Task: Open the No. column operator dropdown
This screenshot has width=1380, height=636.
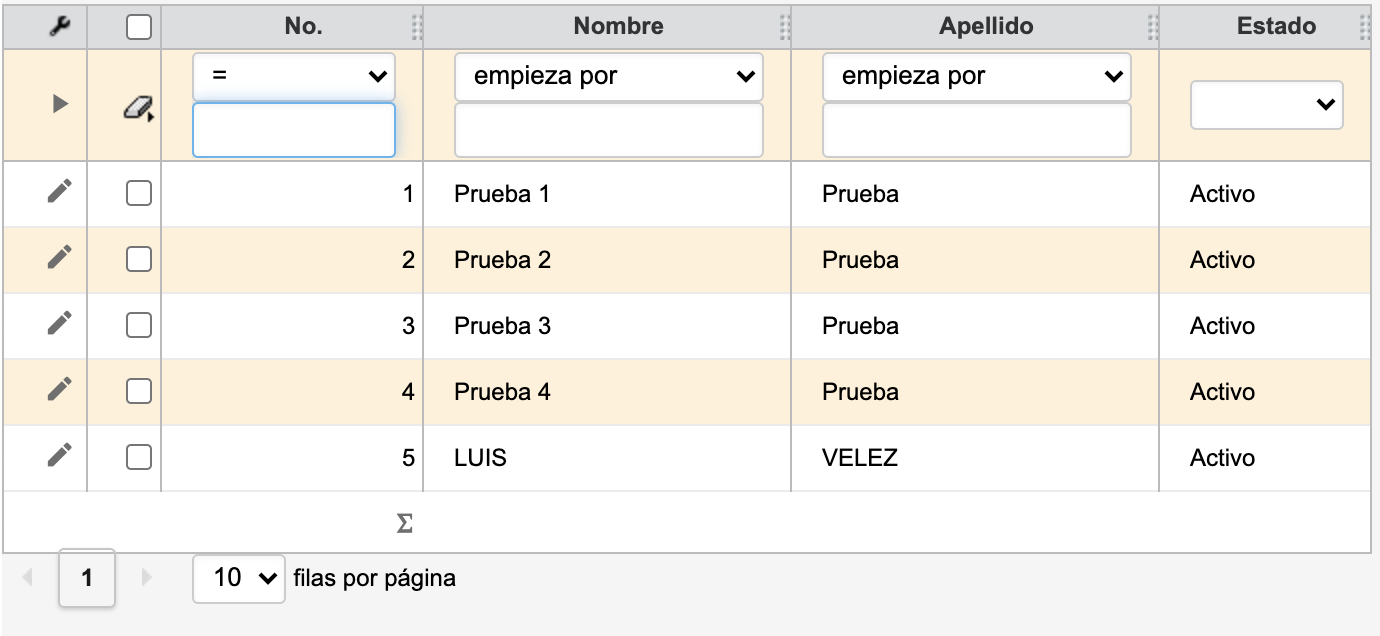Action: [x=293, y=77]
